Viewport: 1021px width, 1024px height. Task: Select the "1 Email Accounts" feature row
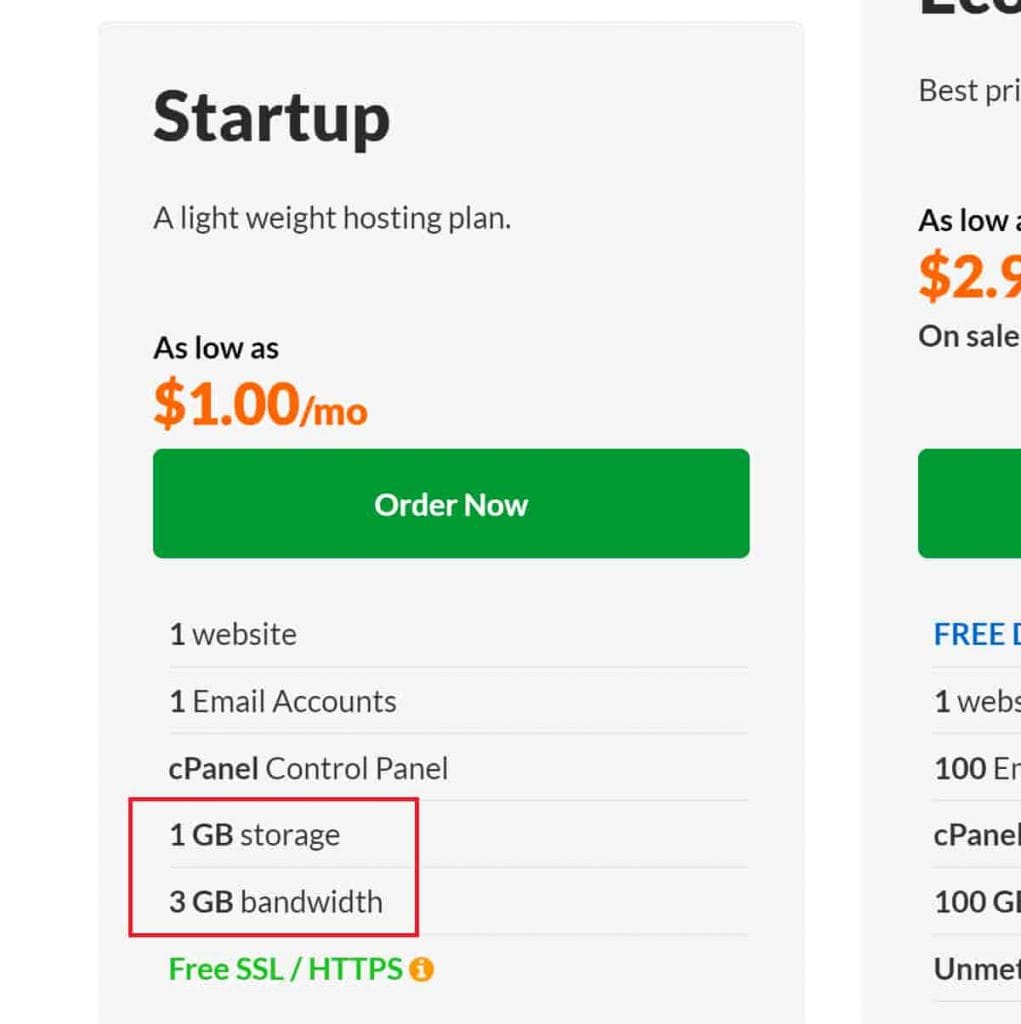tap(283, 701)
